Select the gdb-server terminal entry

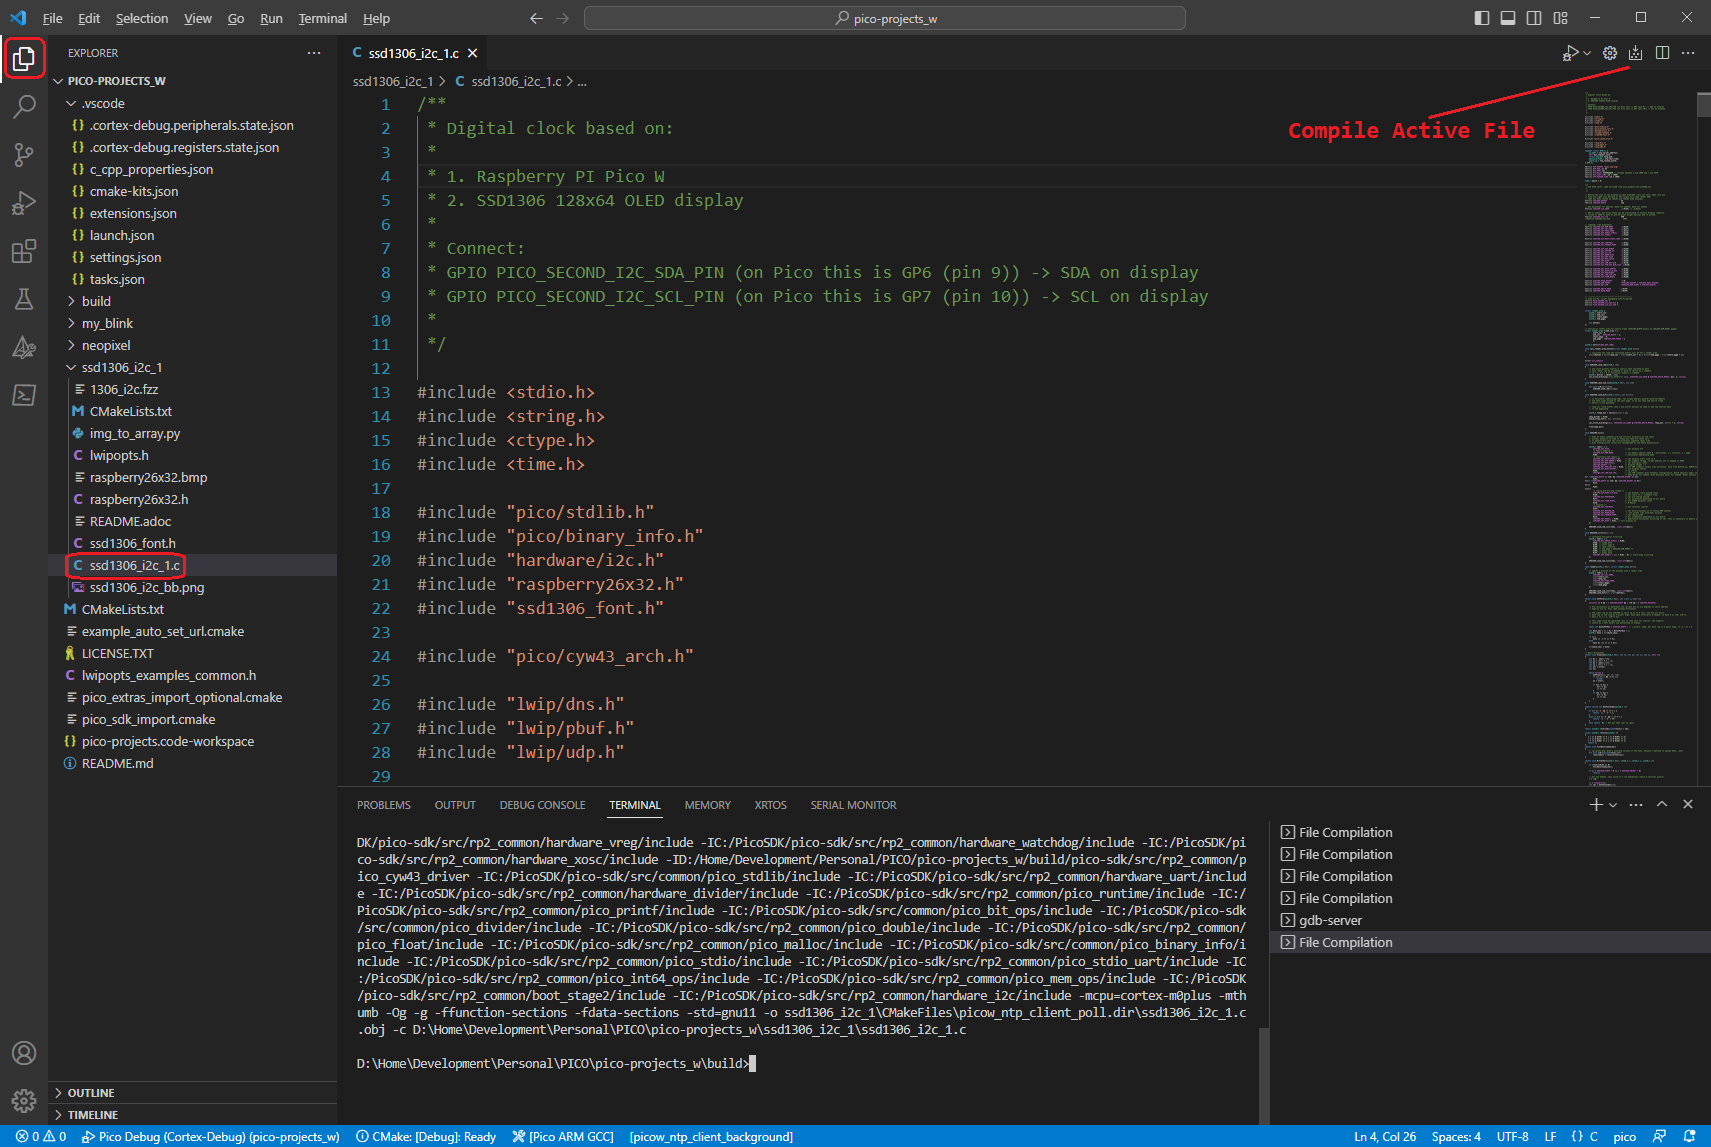(1489, 920)
